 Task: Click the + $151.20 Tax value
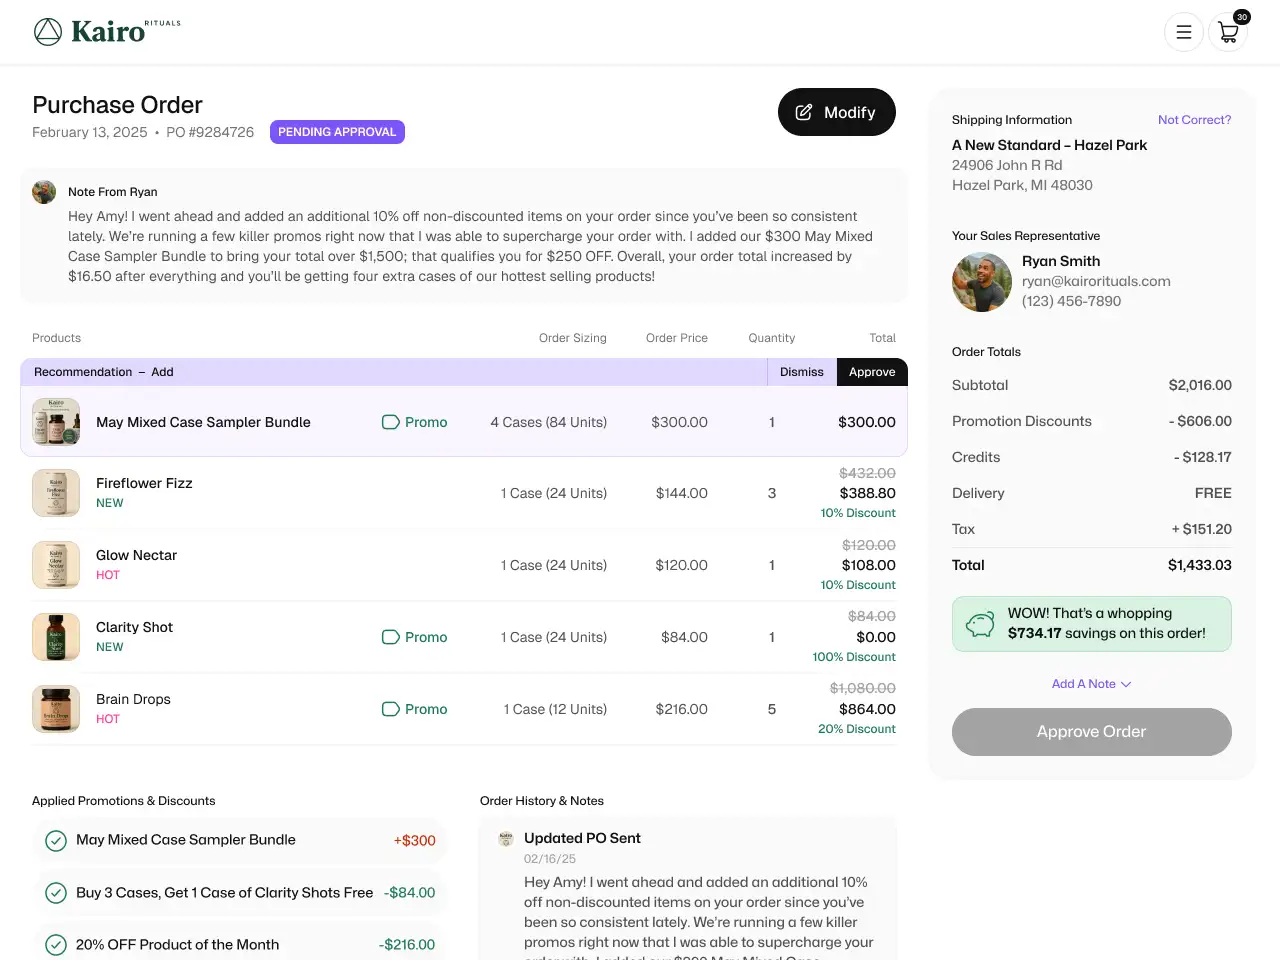point(1202,529)
